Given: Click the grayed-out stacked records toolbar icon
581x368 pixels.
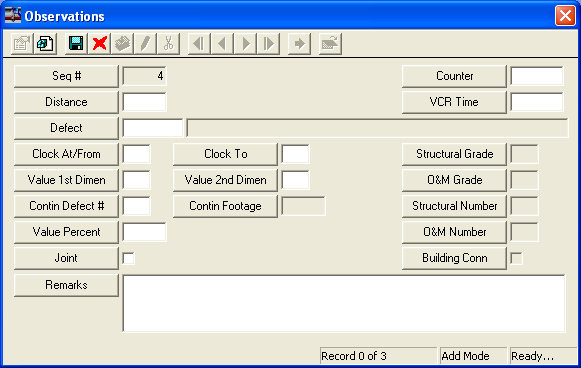Looking at the screenshot, I should pyautogui.click(x=122, y=44).
